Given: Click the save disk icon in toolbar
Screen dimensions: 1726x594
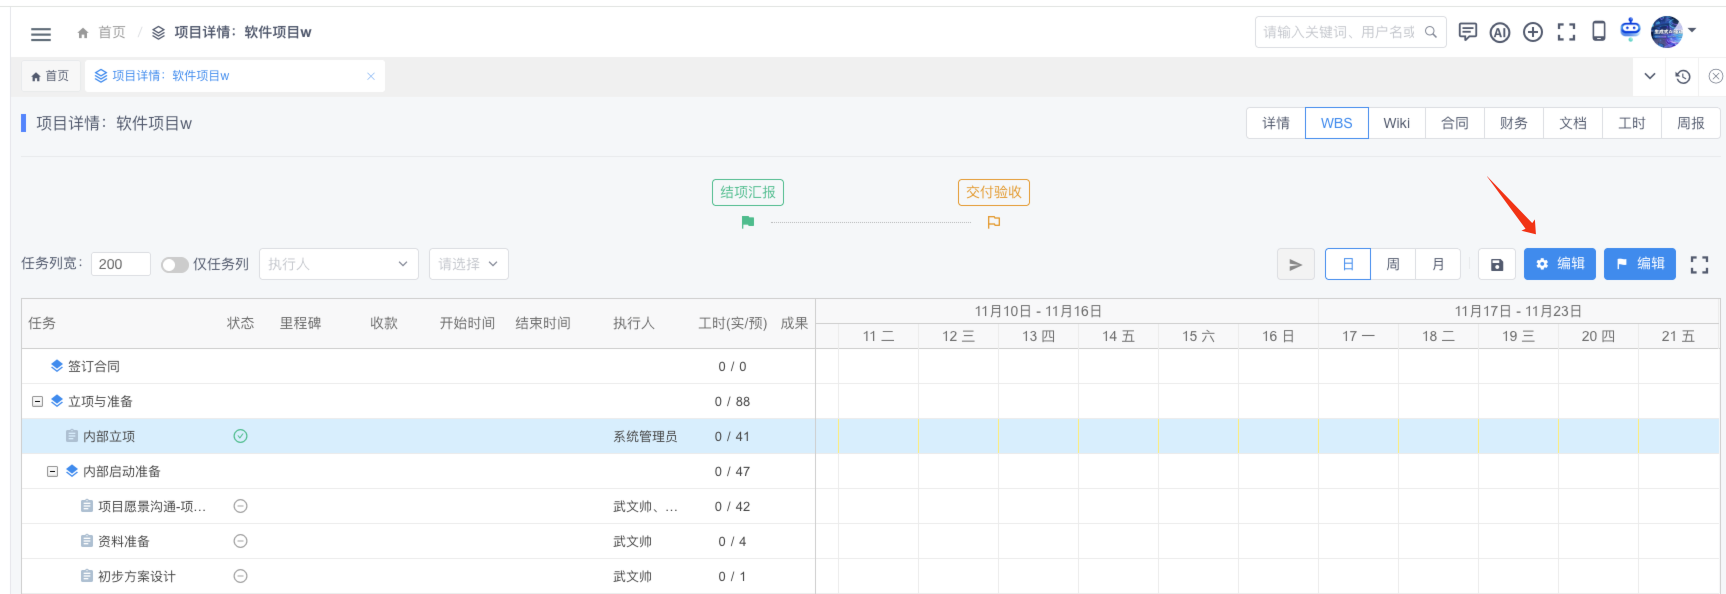Looking at the screenshot, I should point(1496,265).
